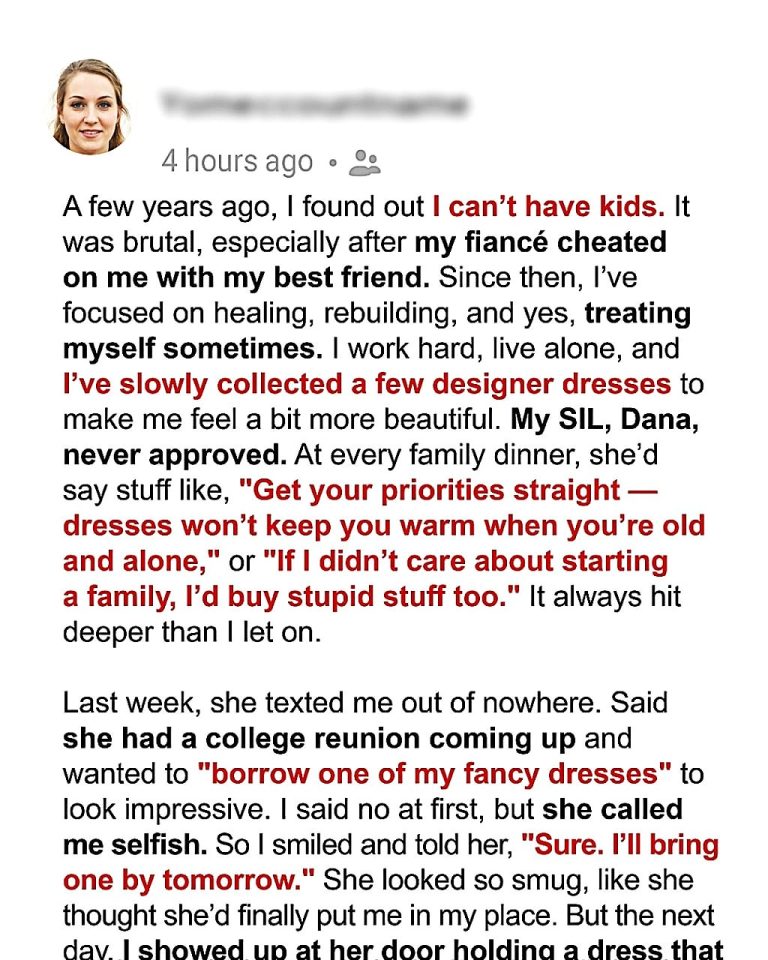This screenshot has width=768, height=960.
Task: Click the bold phrase "my fiancé cheated"
Action: [540, 243]
